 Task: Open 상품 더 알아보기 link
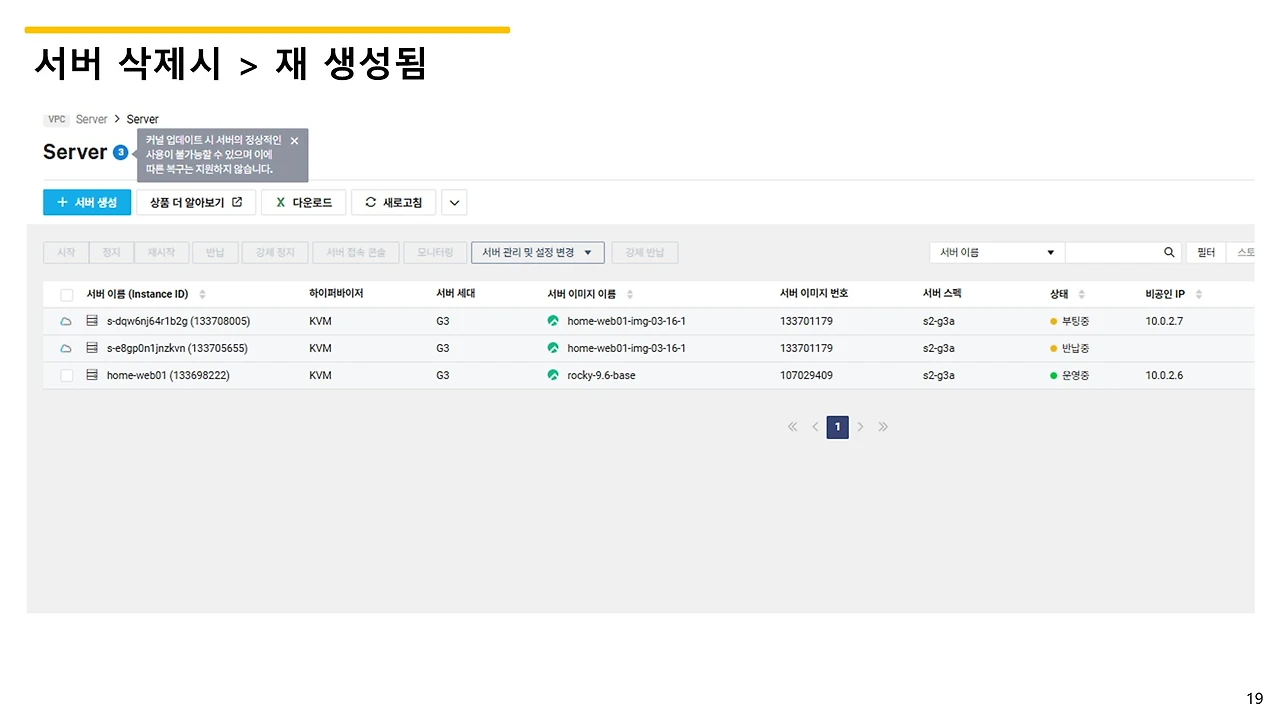[x=196, y=202]
